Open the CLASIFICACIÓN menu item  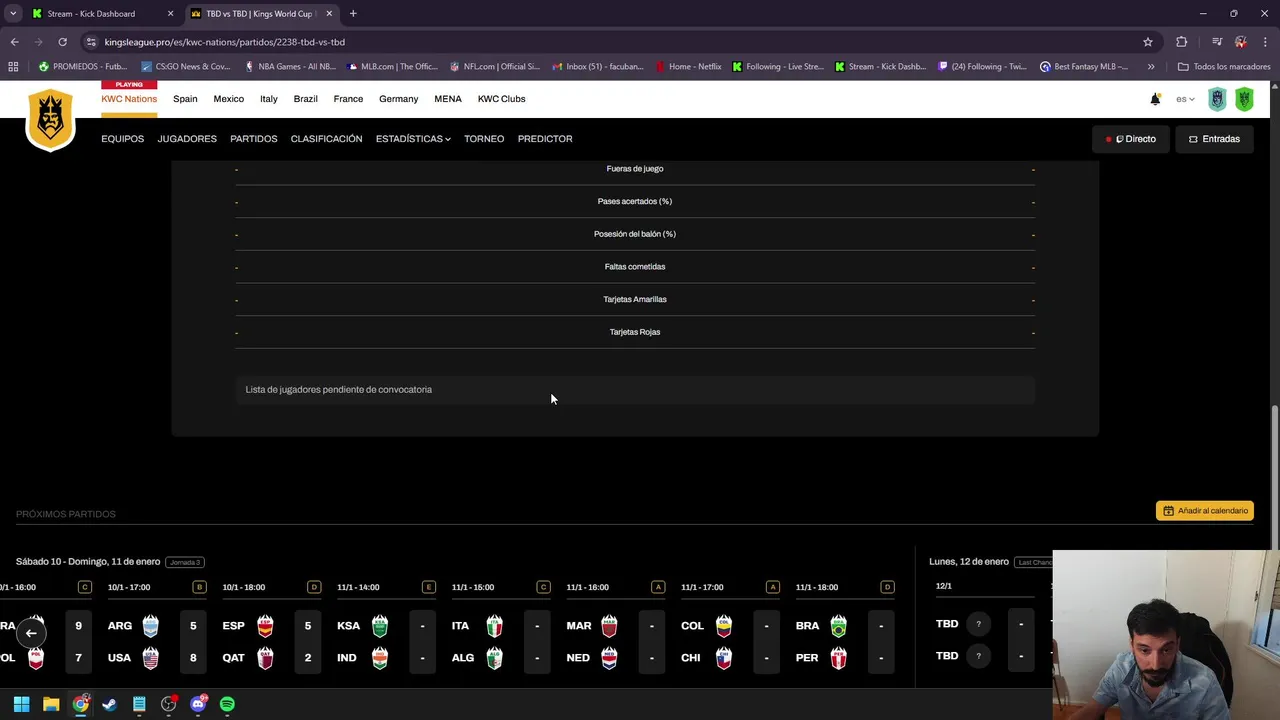coord(326,139)
